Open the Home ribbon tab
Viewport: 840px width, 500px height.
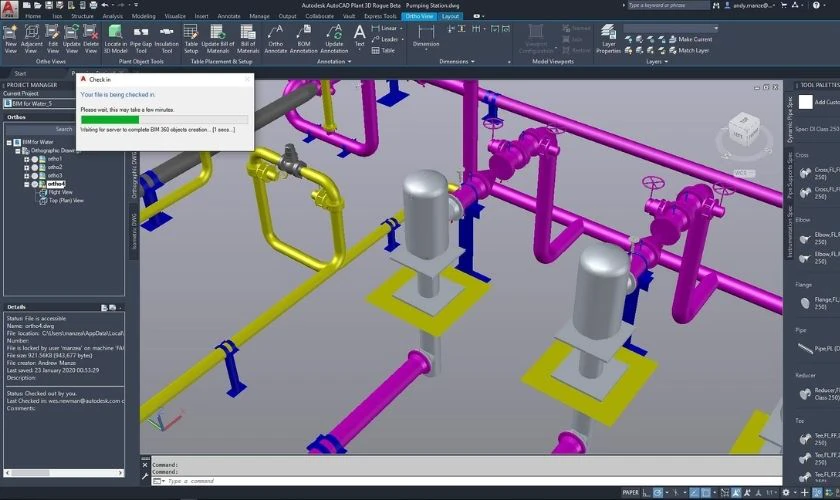(x=33, y=16)
